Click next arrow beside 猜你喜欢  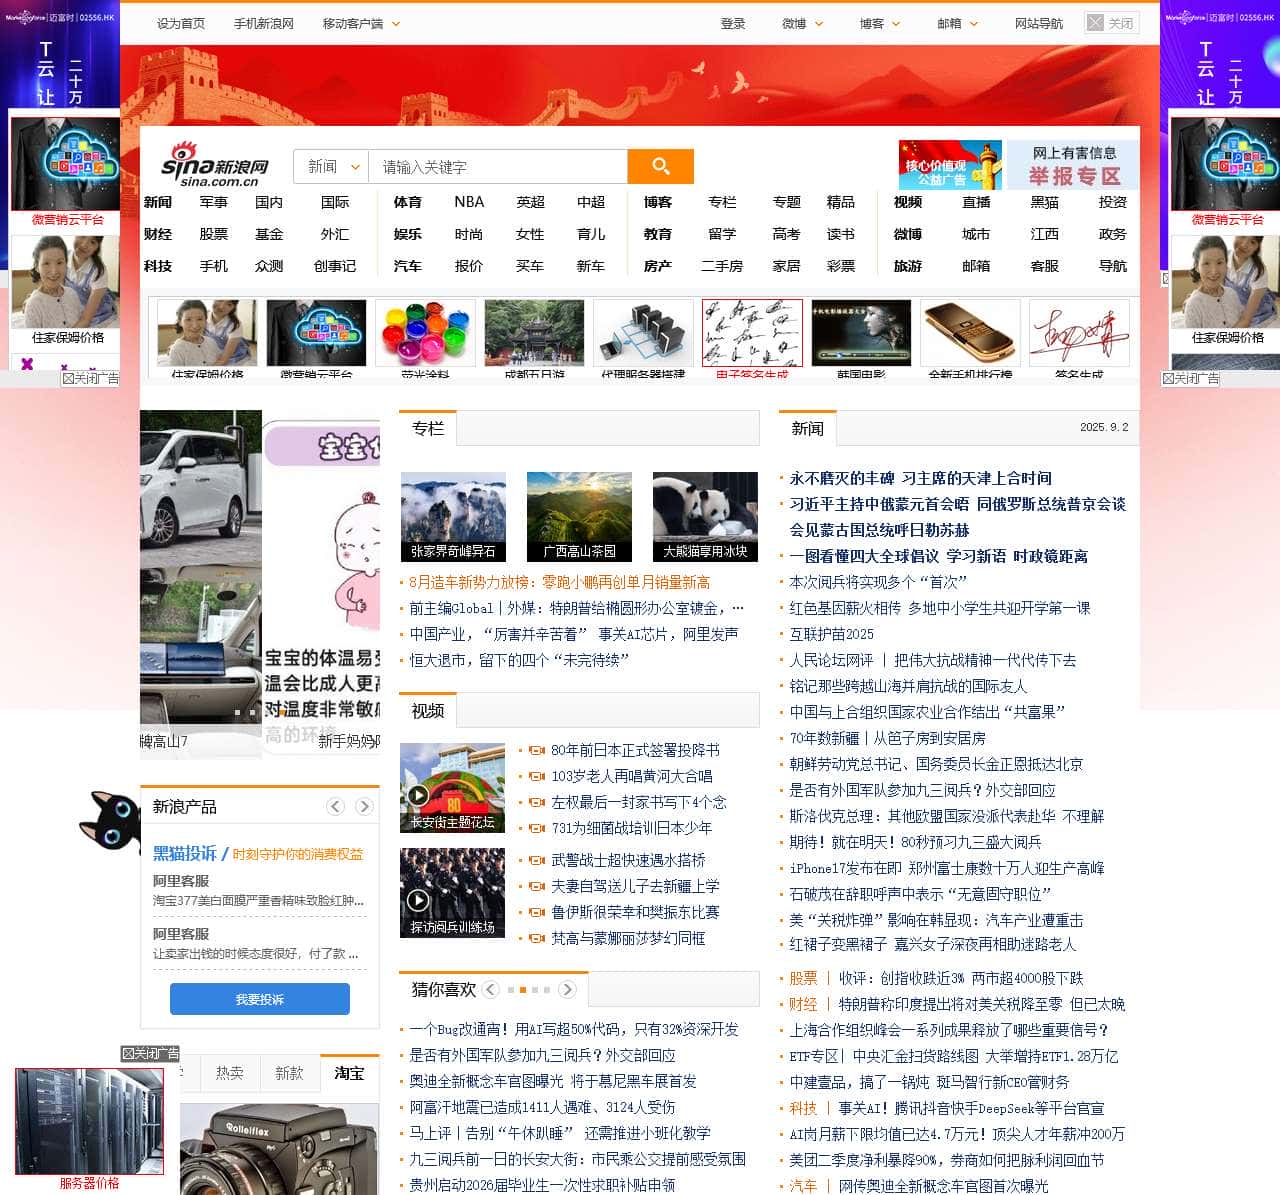tap(567, 989)
